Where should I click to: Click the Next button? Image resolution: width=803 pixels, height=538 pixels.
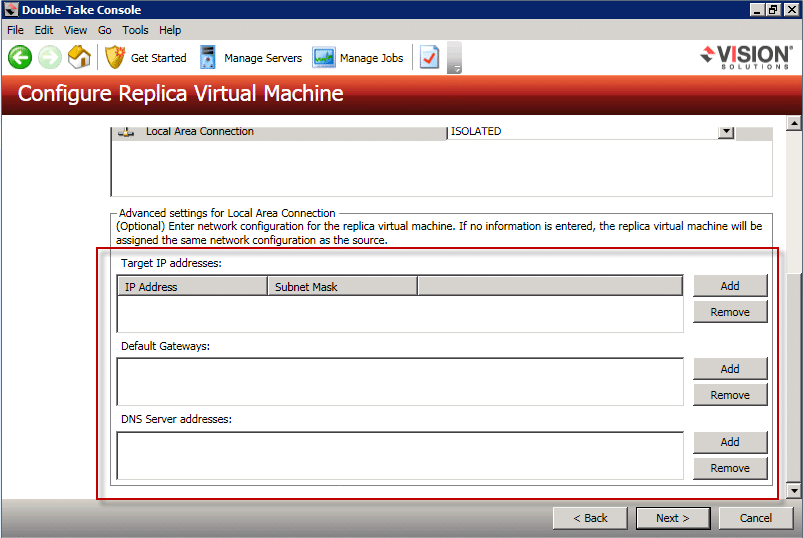(673, 518)
